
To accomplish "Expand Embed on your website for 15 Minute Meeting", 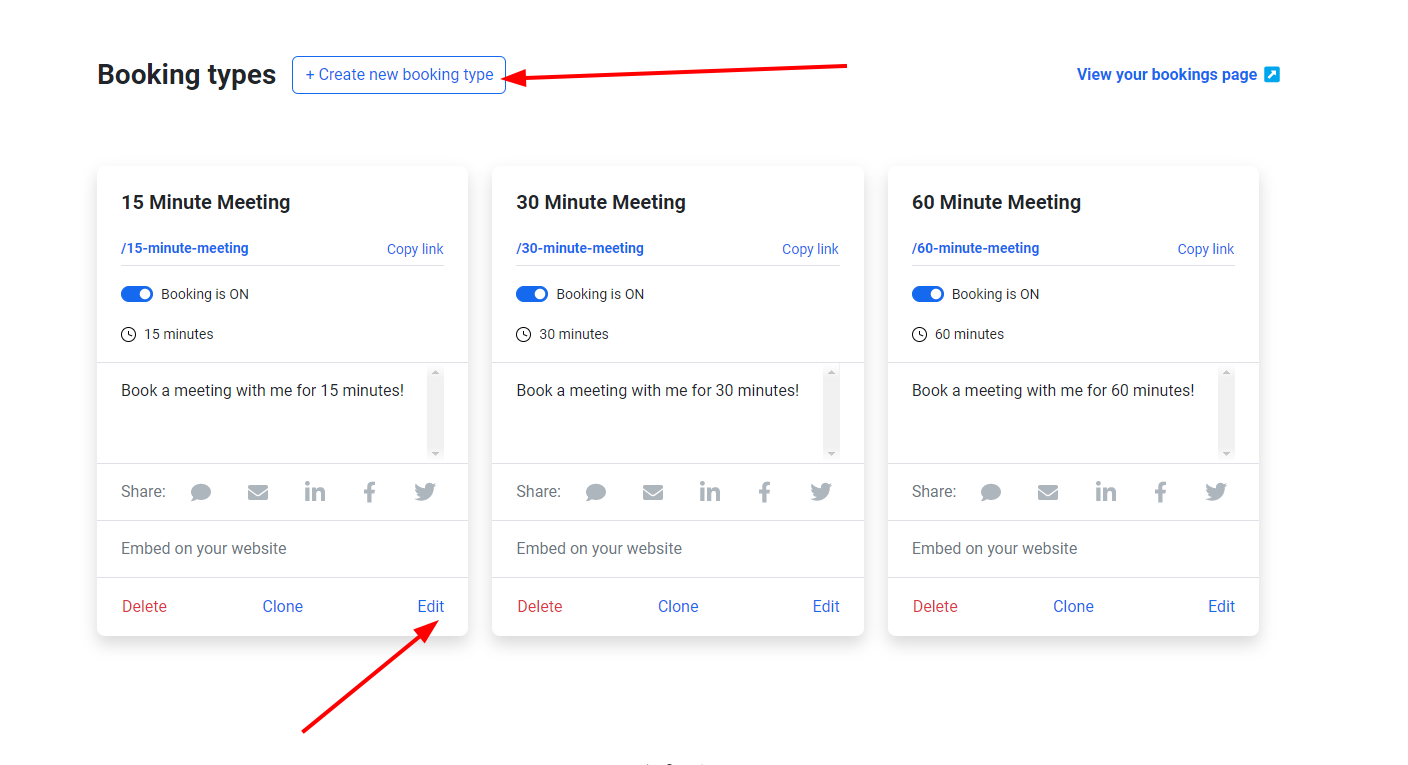I will tap(204, 549).
